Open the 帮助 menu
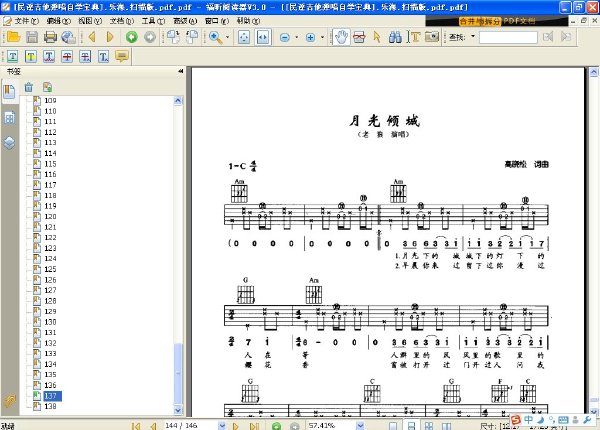600x430 pixels. click(248, 21)
